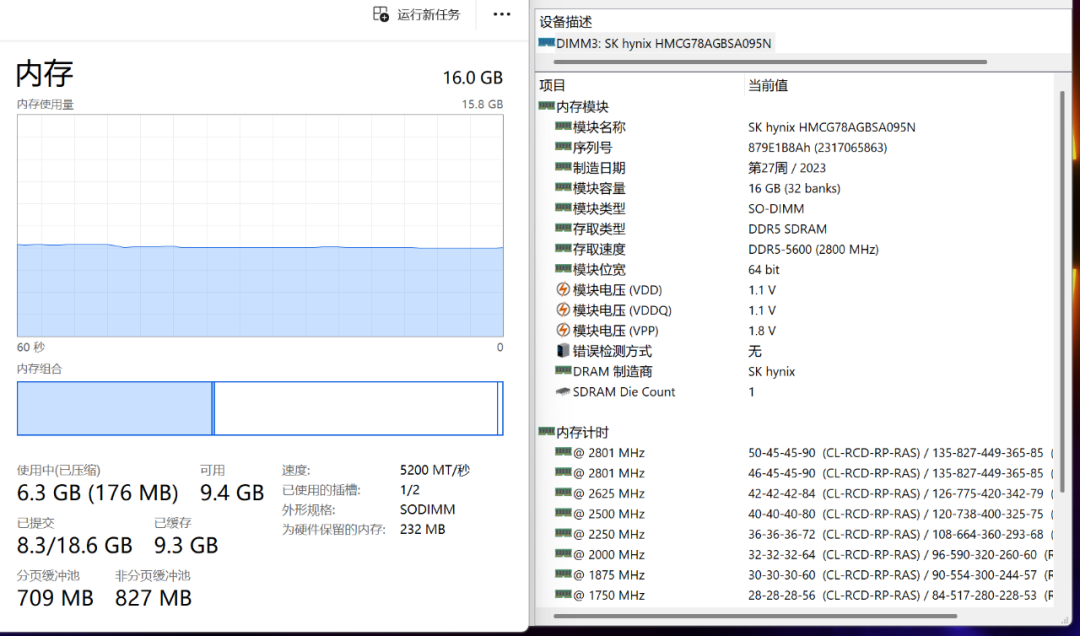Click the icon next to 模块名称
Image resolution: width=1080 pixels, height=636 pixels.
pos(563,126)
